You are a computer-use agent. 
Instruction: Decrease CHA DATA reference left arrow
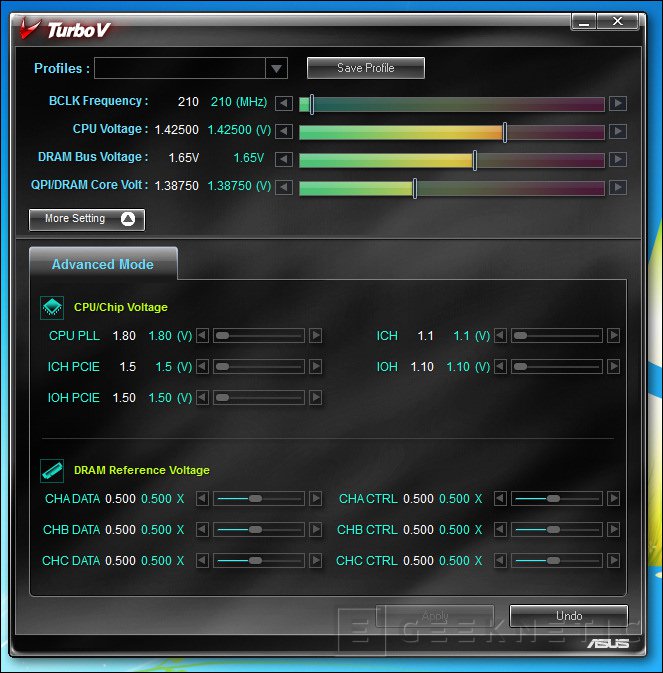203,499
